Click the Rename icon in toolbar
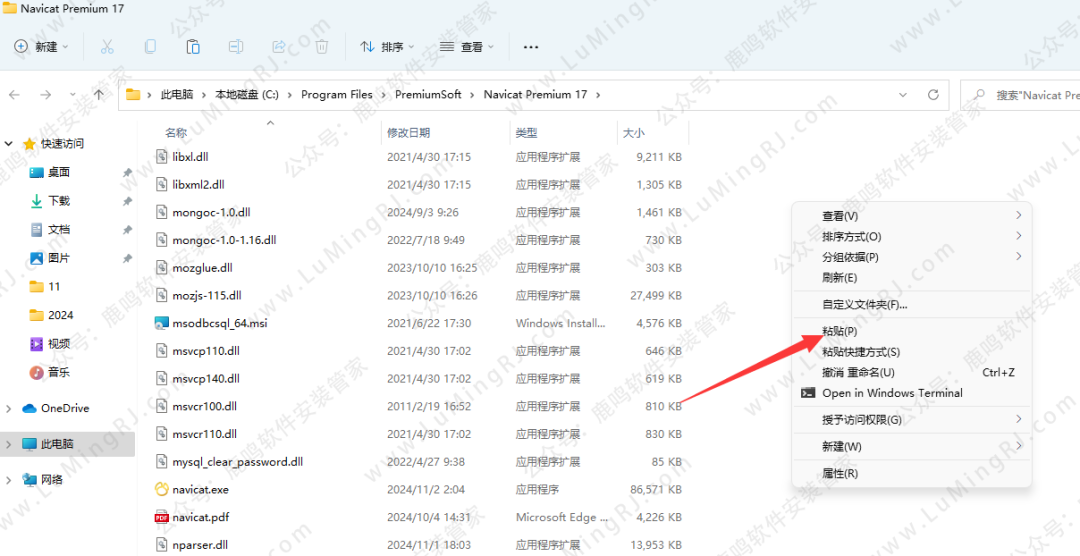The image size is (1080, 556). coord(236,47)
